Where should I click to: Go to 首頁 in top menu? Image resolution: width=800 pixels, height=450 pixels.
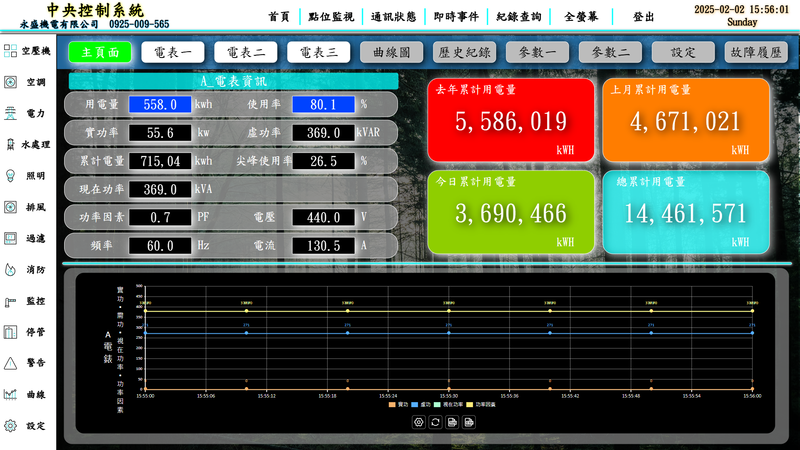[279, 17]
